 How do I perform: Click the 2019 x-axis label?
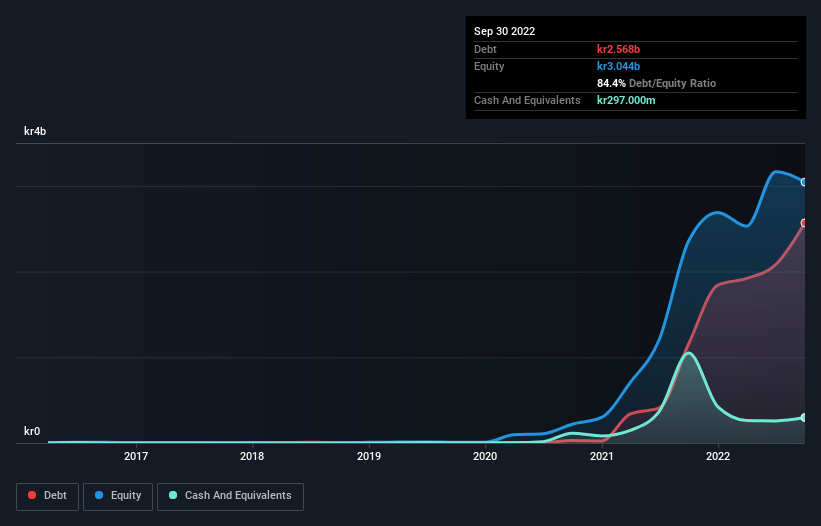click(369, 456)
